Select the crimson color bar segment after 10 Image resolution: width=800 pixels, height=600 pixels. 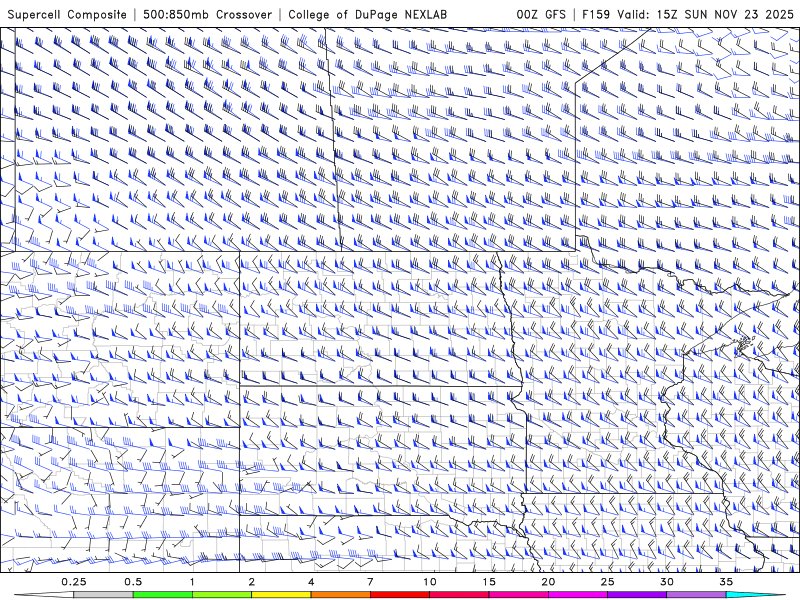(459, 595)
